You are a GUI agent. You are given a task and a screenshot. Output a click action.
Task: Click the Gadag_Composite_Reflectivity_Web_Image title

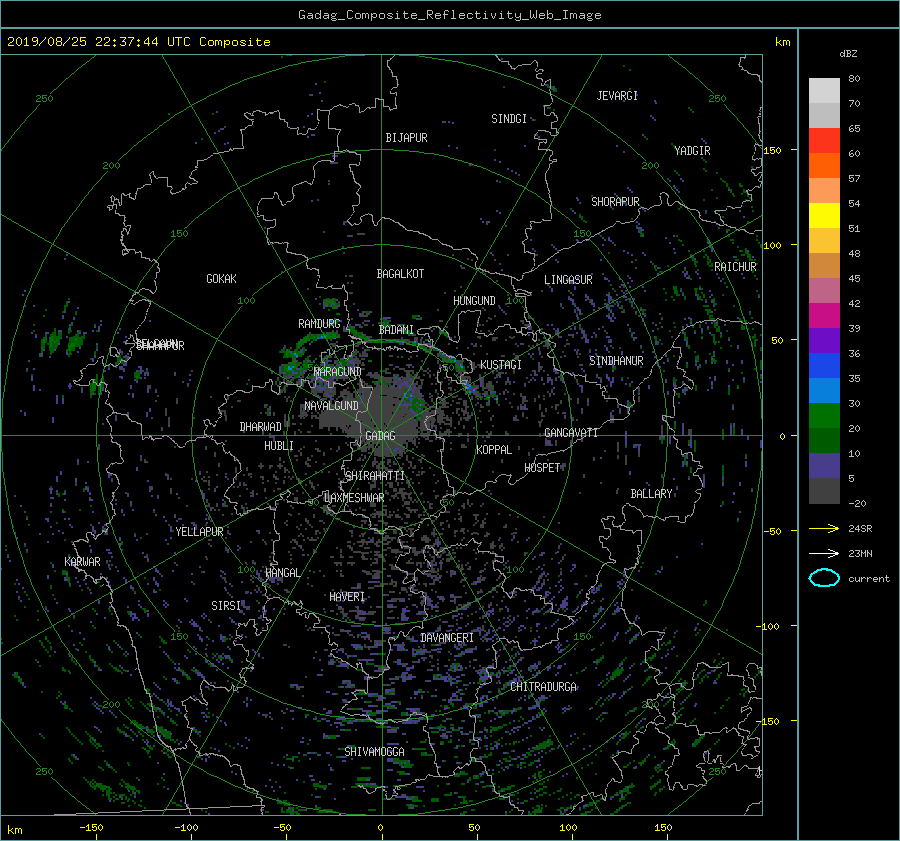[x=449, y=15]
